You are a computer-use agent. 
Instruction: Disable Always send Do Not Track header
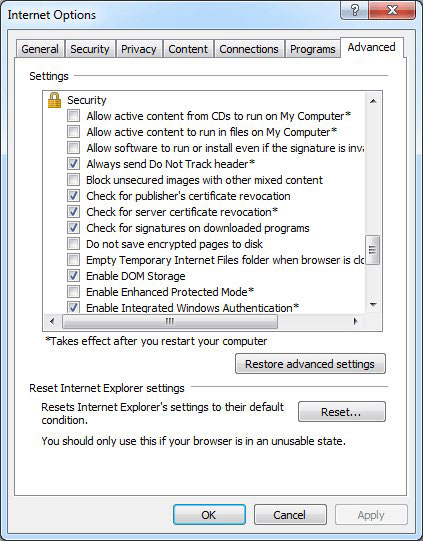[x=73, y=164]
